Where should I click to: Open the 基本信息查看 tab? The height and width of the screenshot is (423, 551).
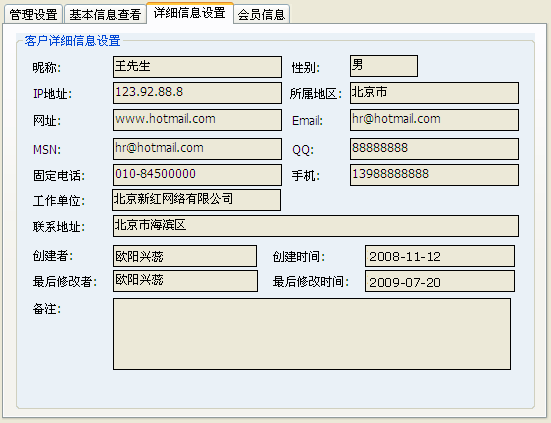105,14
